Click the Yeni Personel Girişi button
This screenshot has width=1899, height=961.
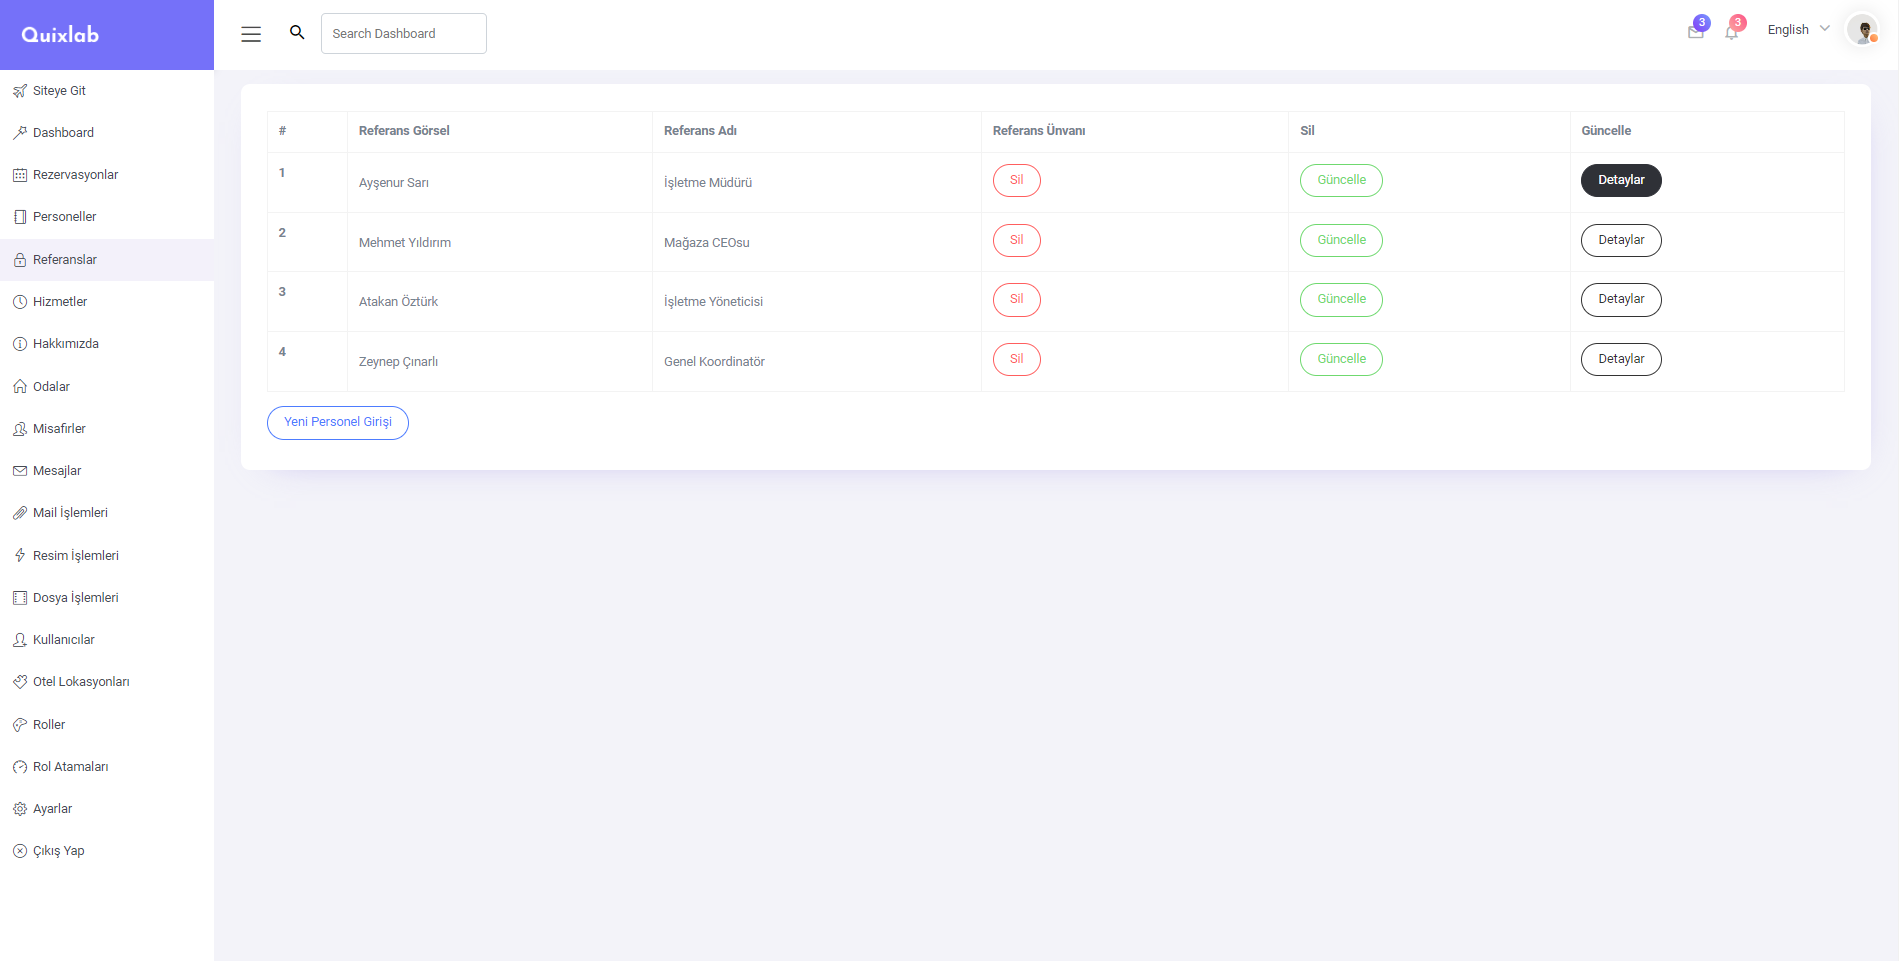[x=338, y=422]
